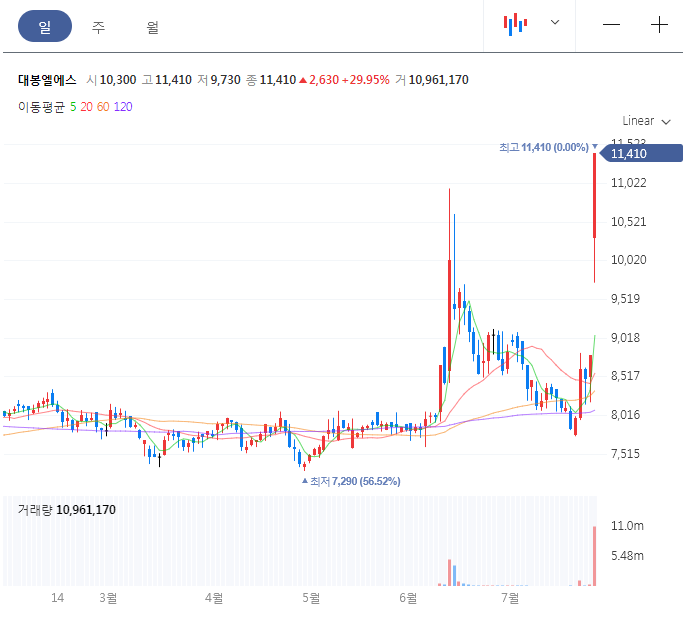Open the Linear scale dropdown
Viewport: 688px width, 630px height.
click(646, 121)
